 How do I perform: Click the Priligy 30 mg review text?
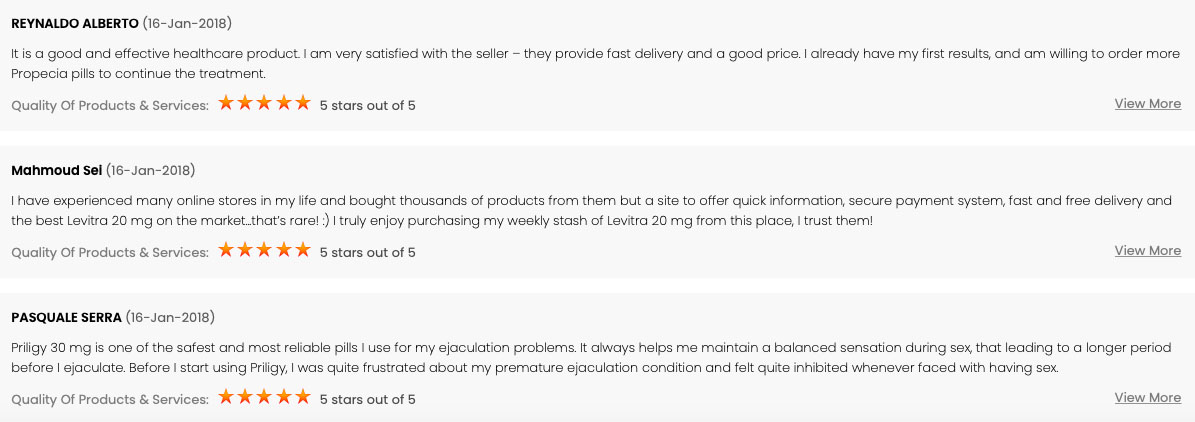pyautogui.click(x=591, y=358)
